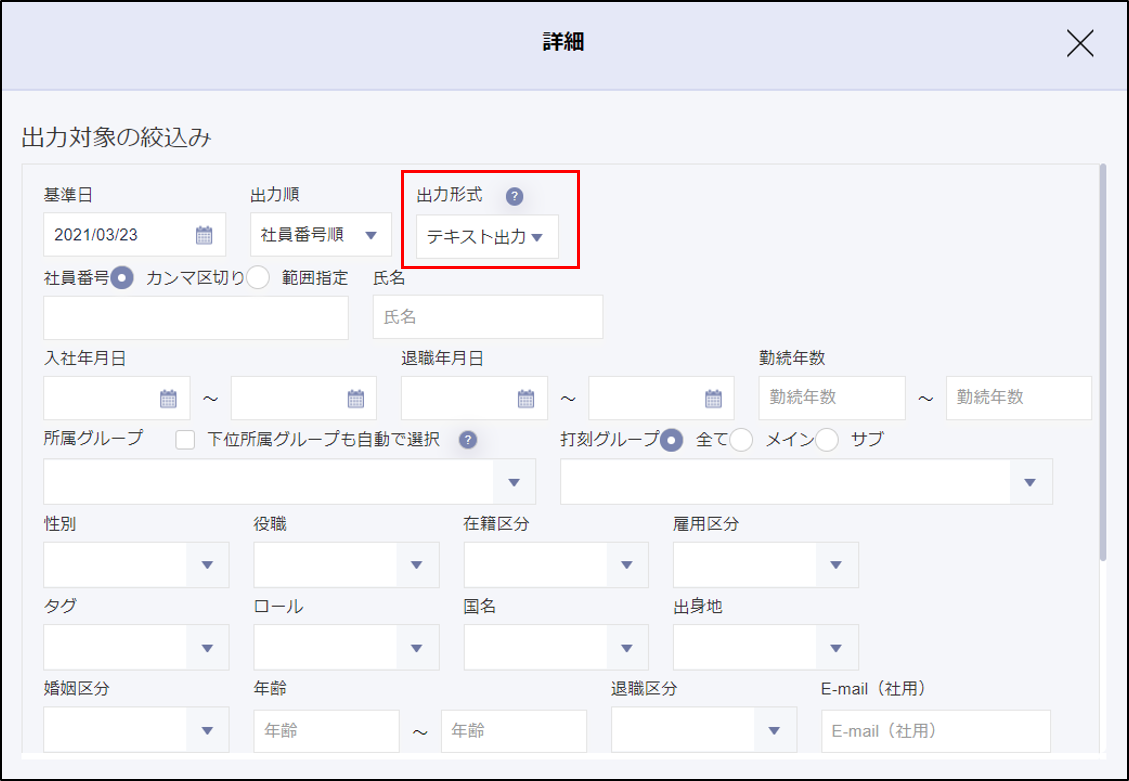Open calendar picker for 基準日 field
1129x781 pixels.
pos(204,236)
